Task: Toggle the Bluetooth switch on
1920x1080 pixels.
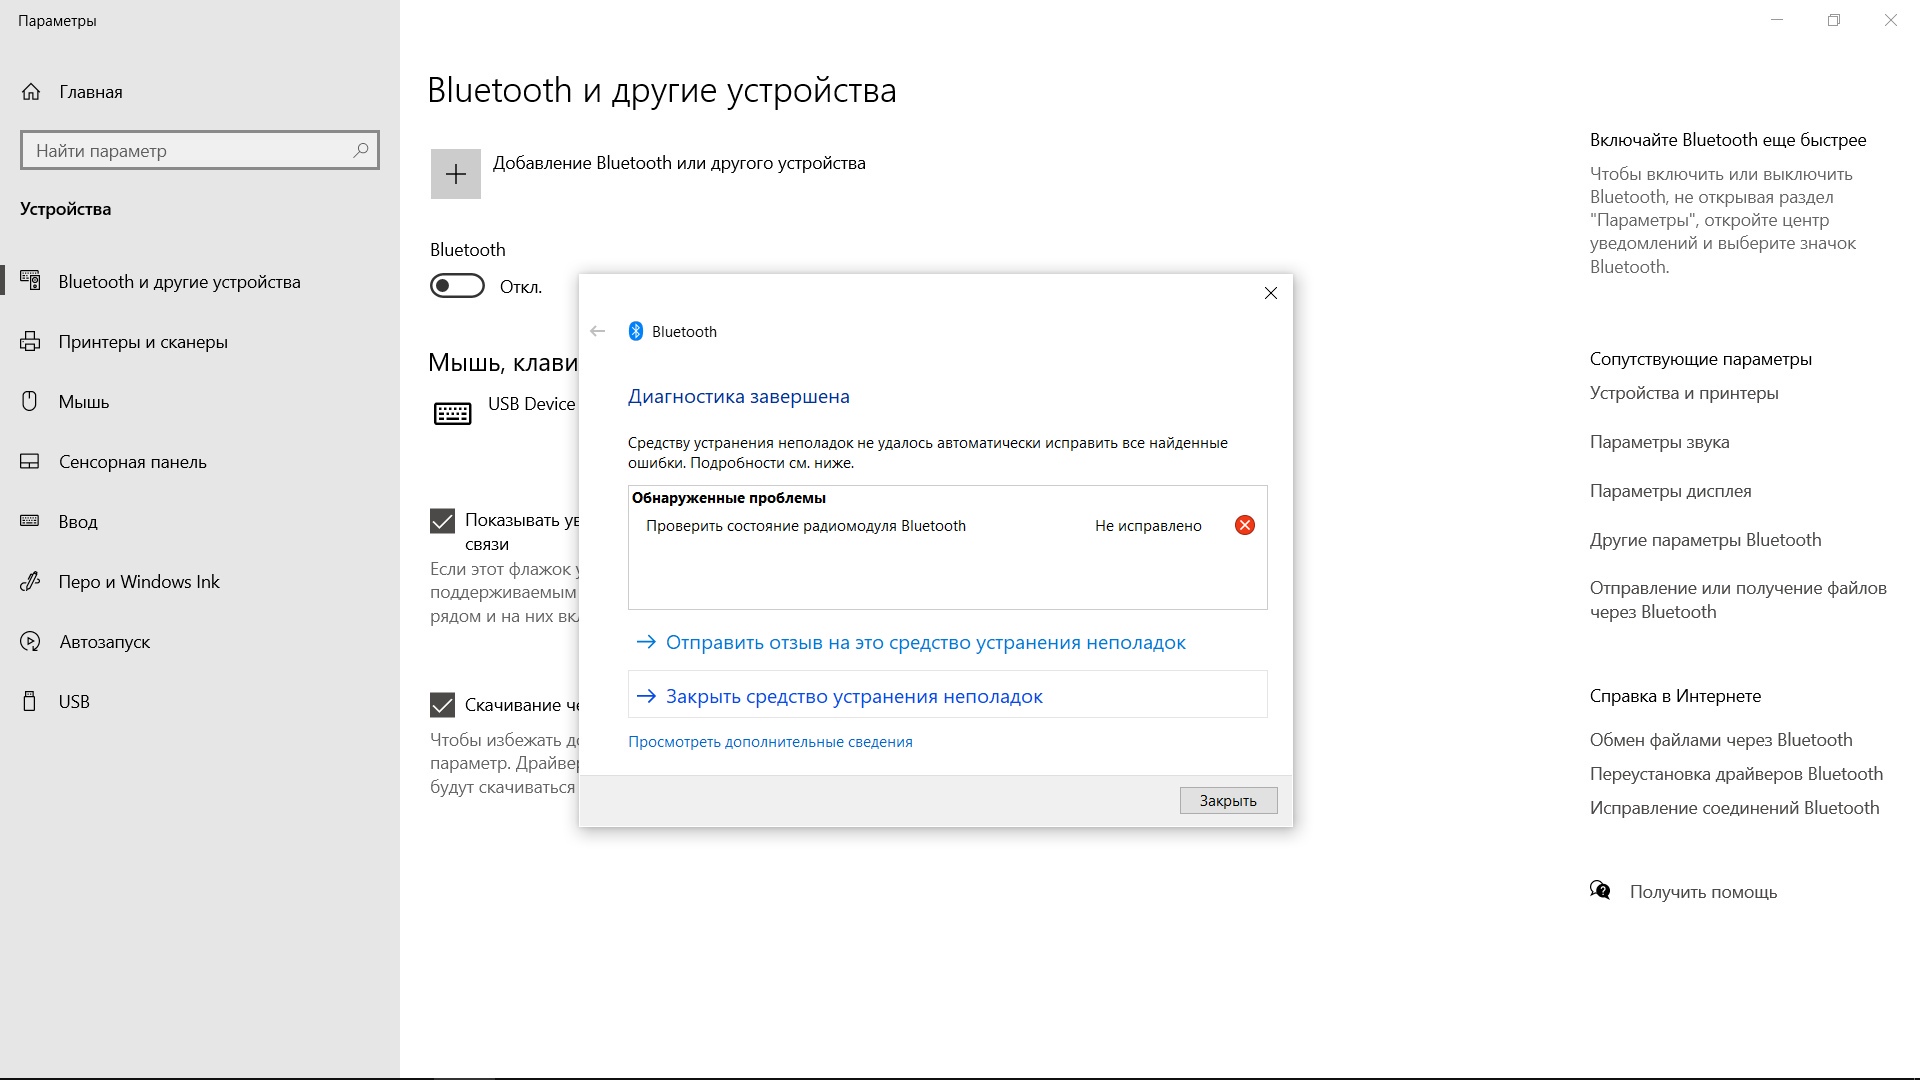Action: (x=457, y=287)
